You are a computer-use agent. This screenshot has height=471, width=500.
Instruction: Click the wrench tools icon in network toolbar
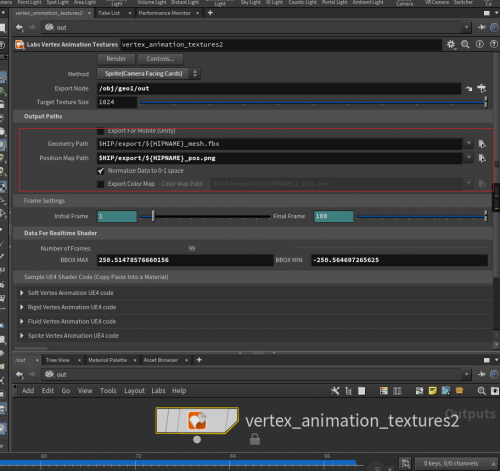(335, 391)
